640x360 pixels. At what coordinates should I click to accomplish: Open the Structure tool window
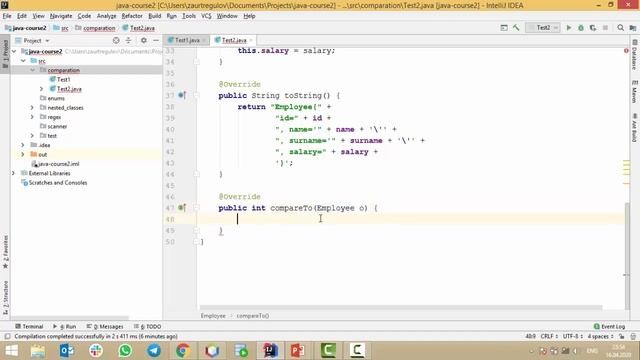pyautogui.click(x=5, y=298)
